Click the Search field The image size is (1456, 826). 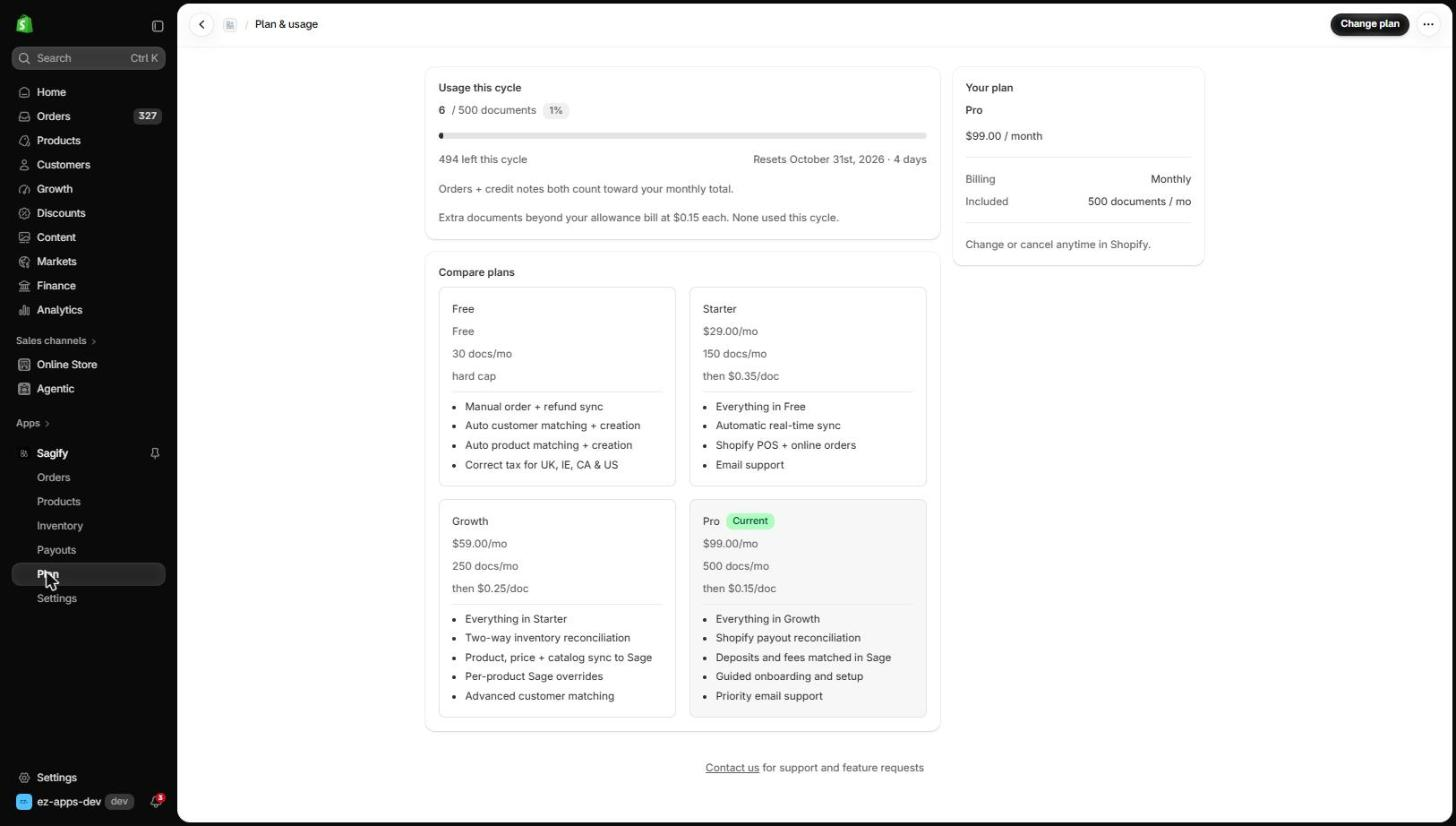pyautogui.click(x=88, y=58)
